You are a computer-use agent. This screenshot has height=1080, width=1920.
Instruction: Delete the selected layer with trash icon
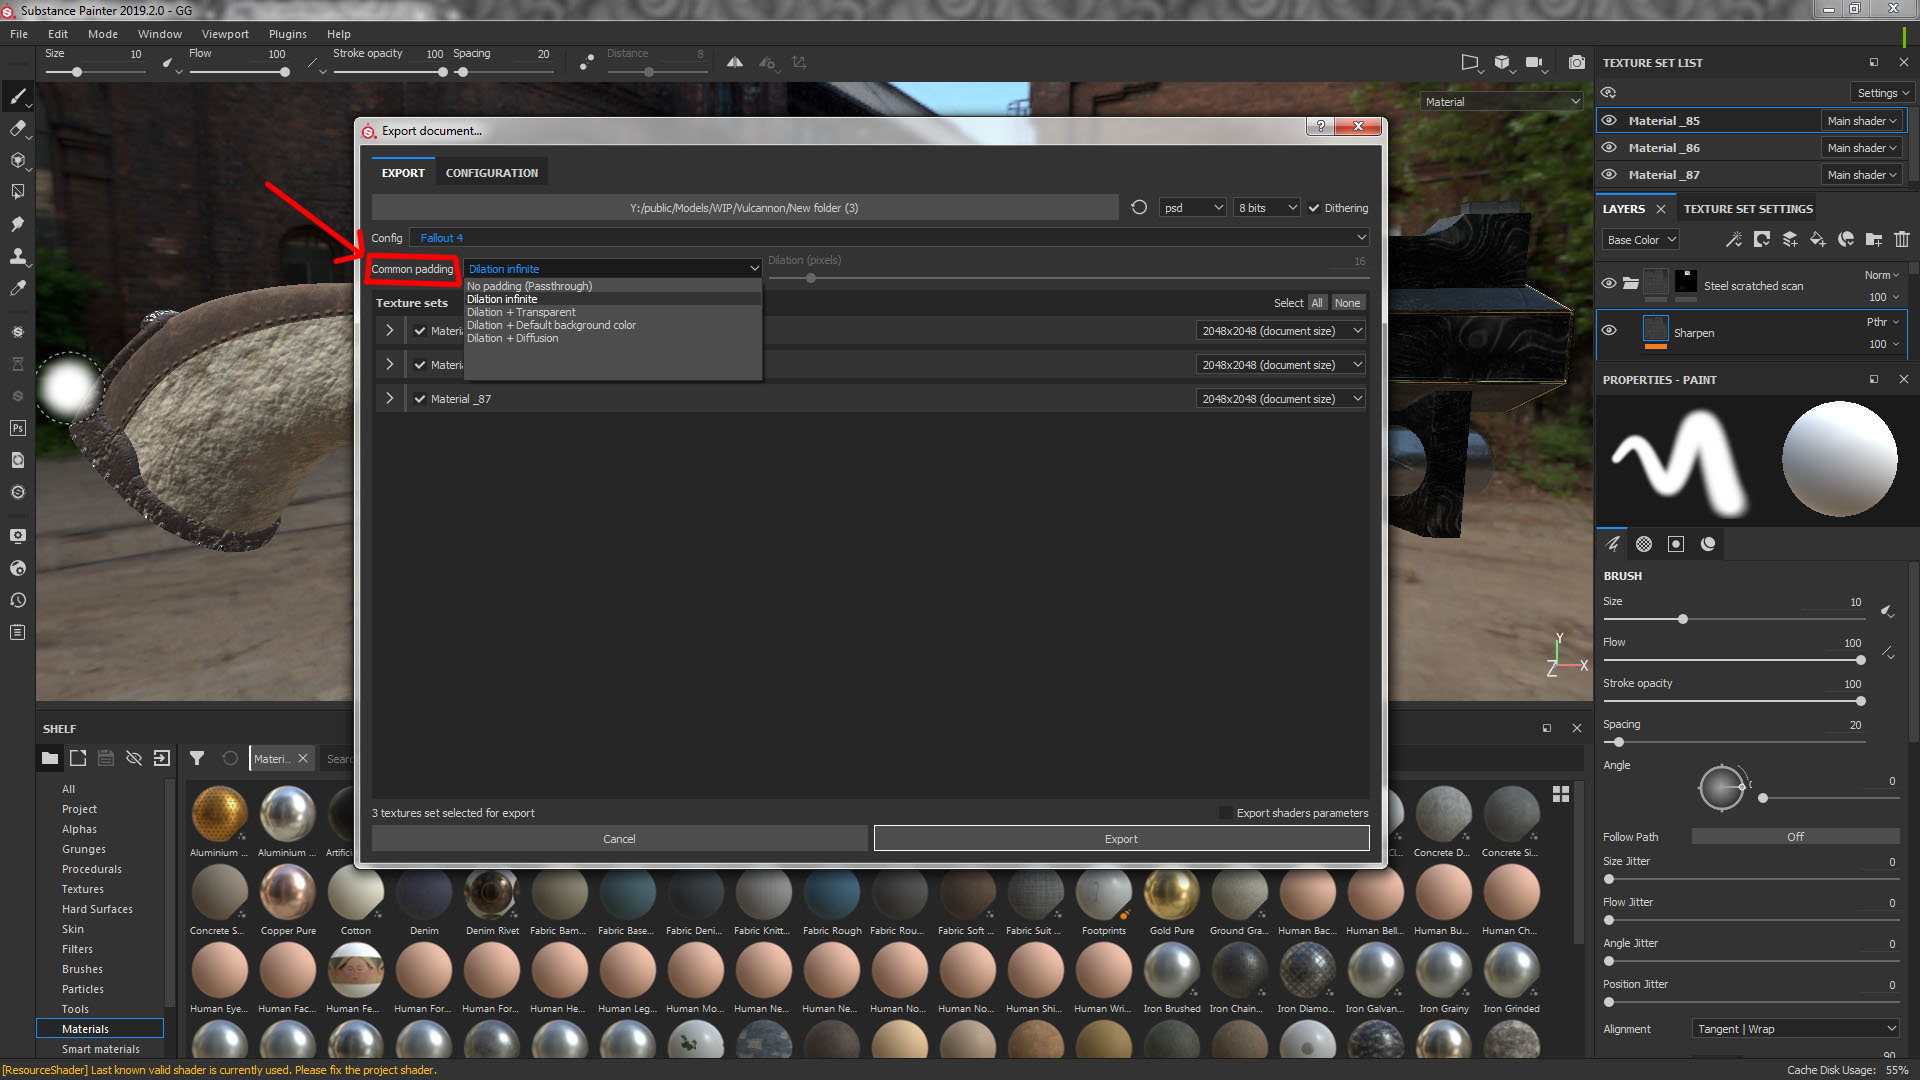1902,240
